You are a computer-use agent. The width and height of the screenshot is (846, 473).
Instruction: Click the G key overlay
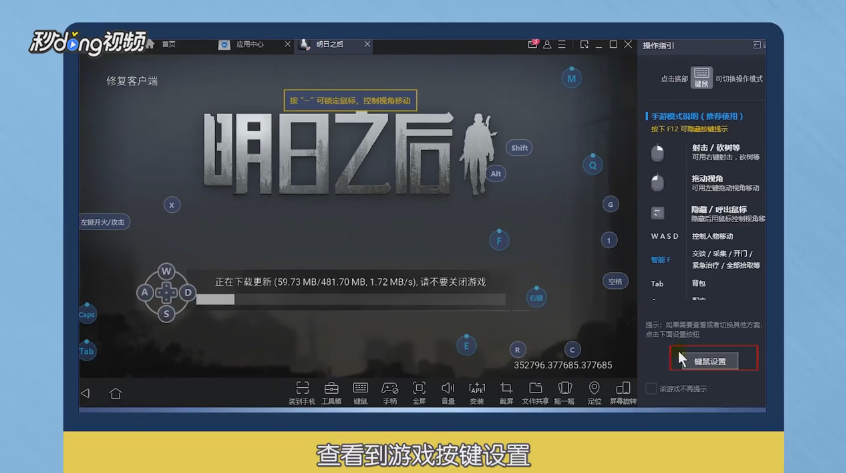pyautogui.click(x=610, y=204)
